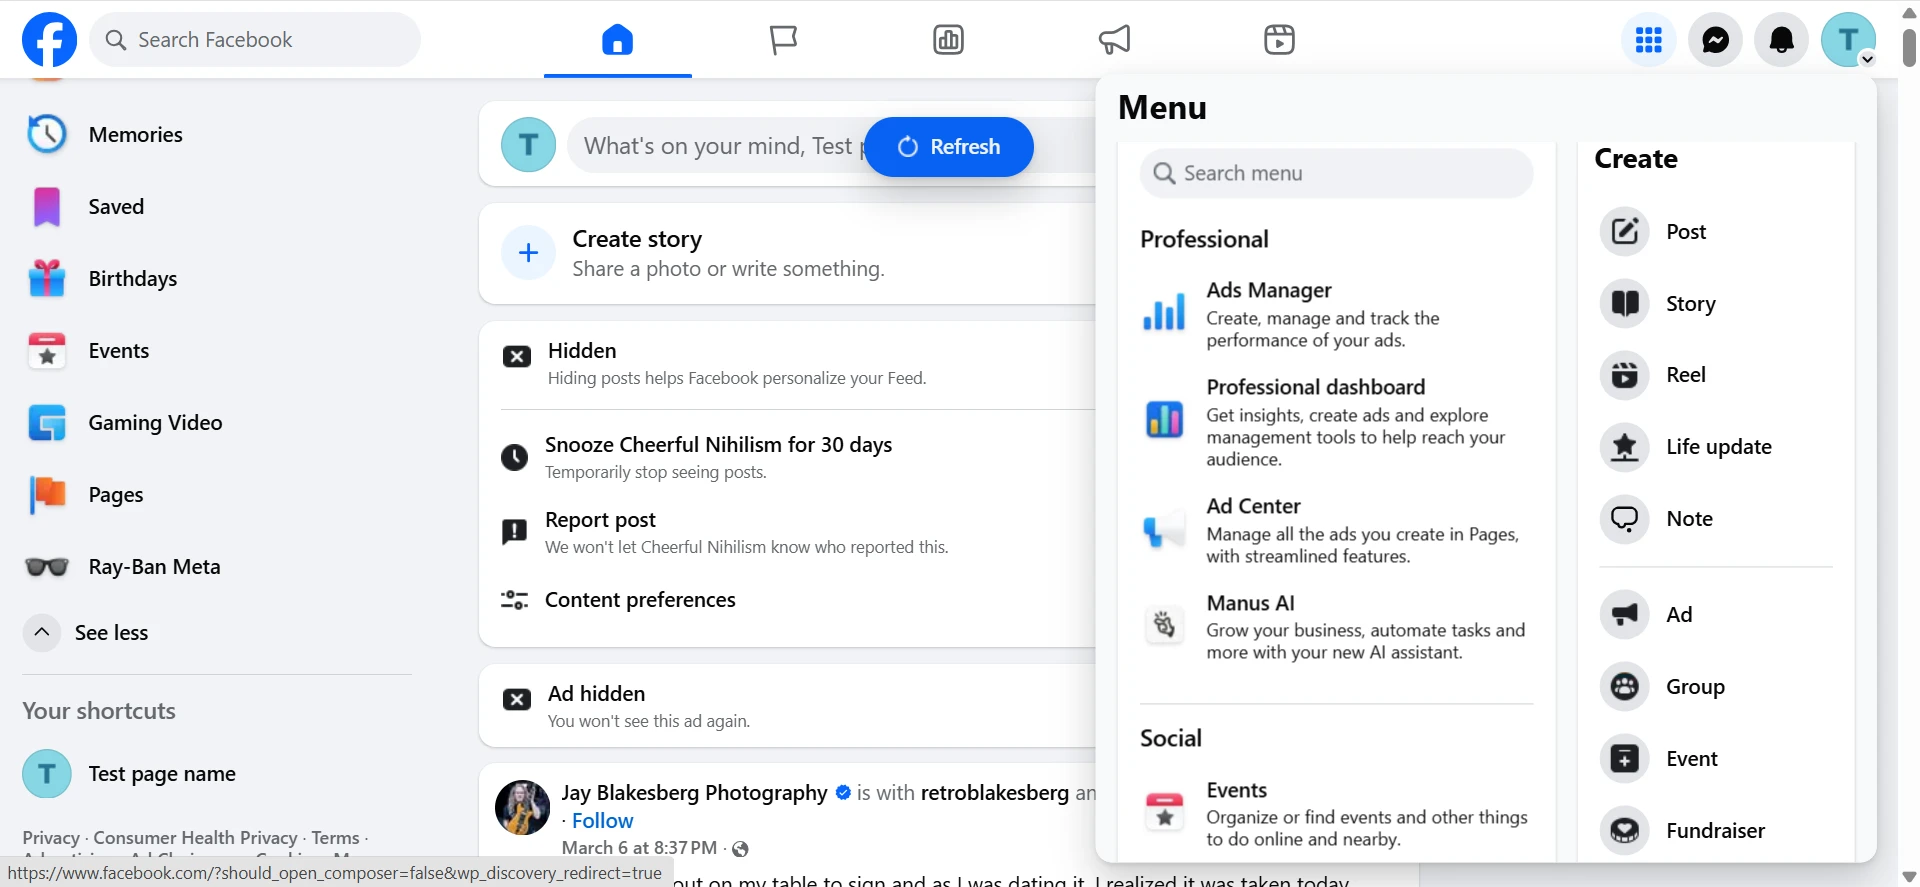Create a new Fundraiser
The image size is (1920, 887).
click(x=1714, y=830)
